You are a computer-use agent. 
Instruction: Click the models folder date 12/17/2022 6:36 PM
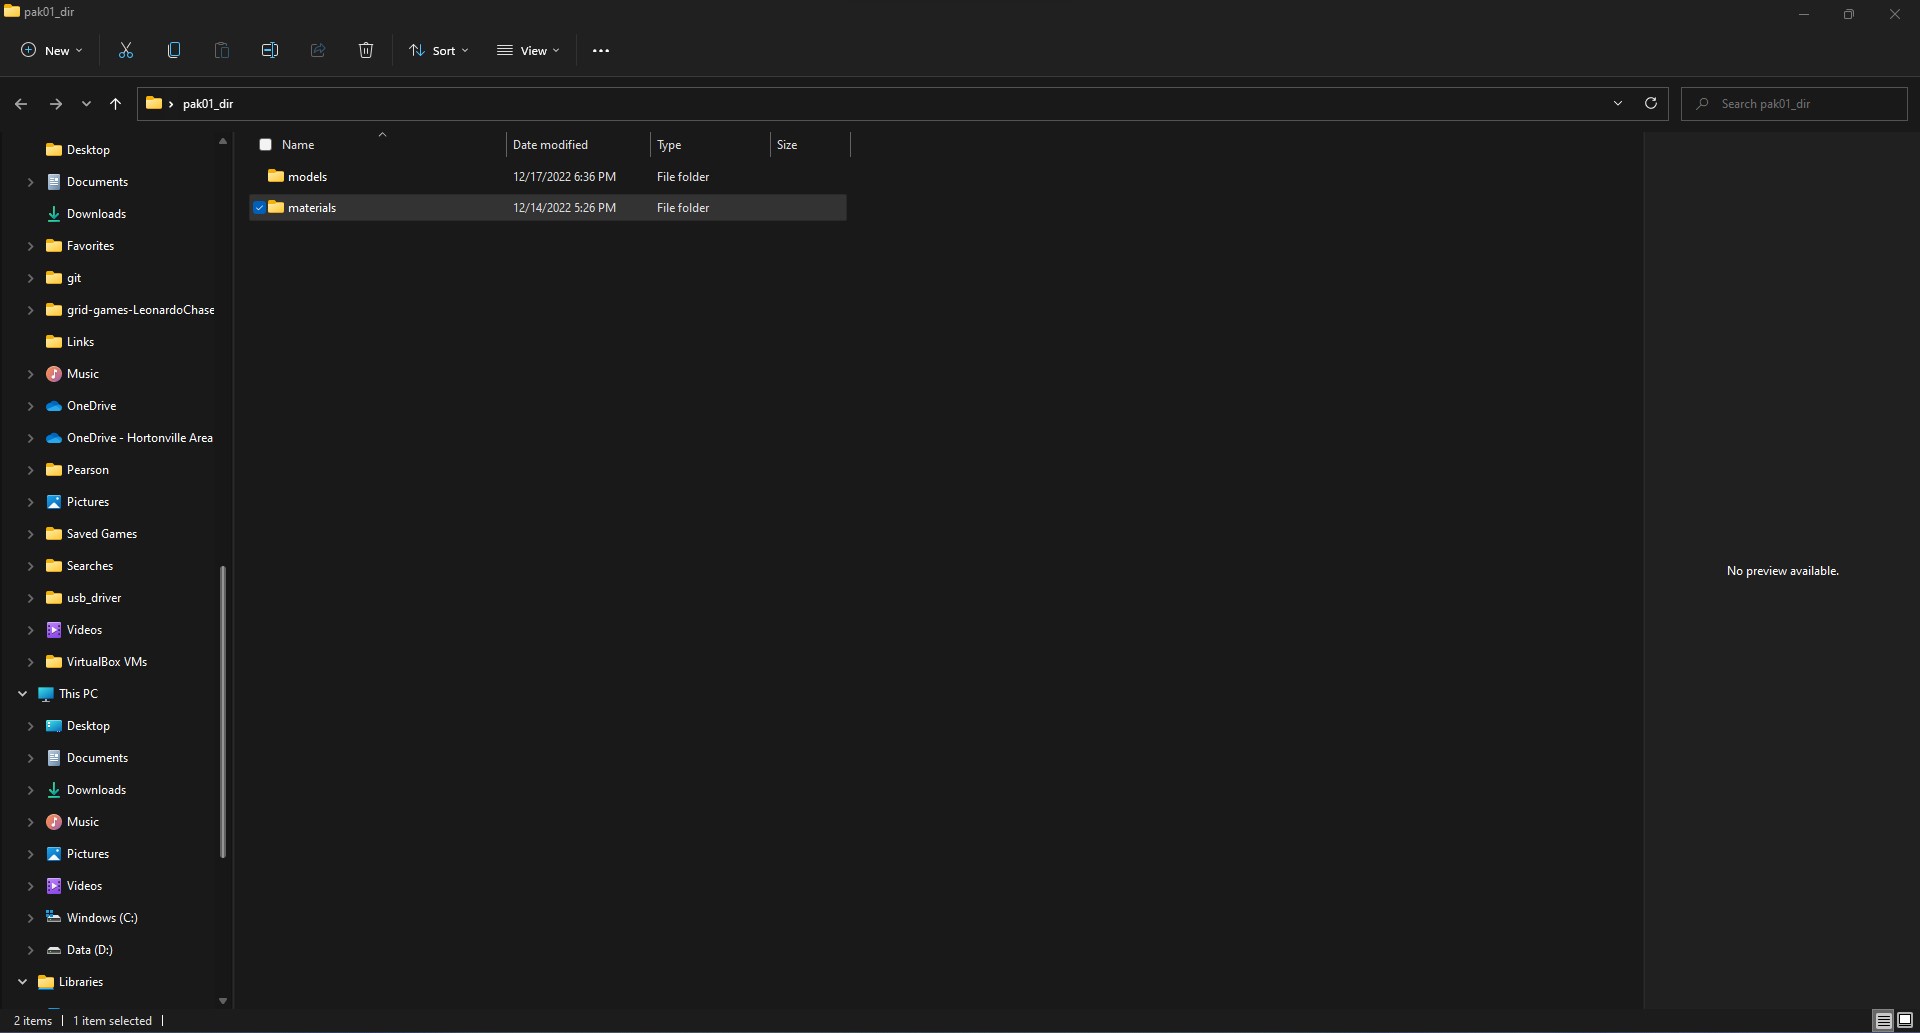pos(564,177)
